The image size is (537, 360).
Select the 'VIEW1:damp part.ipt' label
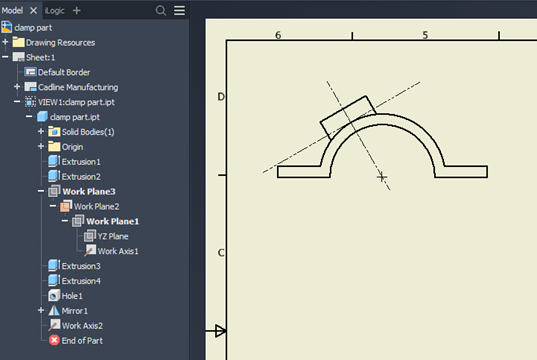pos(76,102)
